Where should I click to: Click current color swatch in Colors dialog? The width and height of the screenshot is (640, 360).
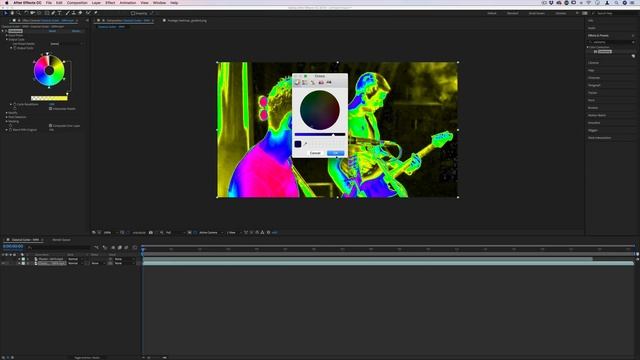(298, 144)
